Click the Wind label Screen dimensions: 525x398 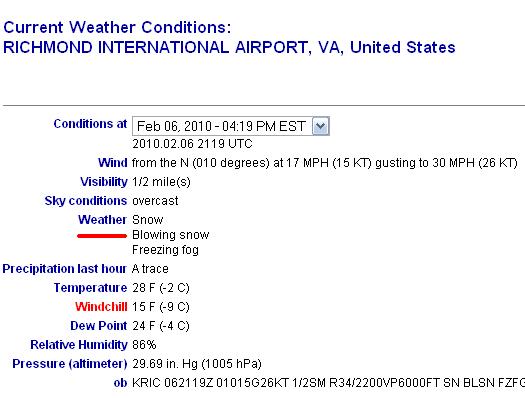113,163
